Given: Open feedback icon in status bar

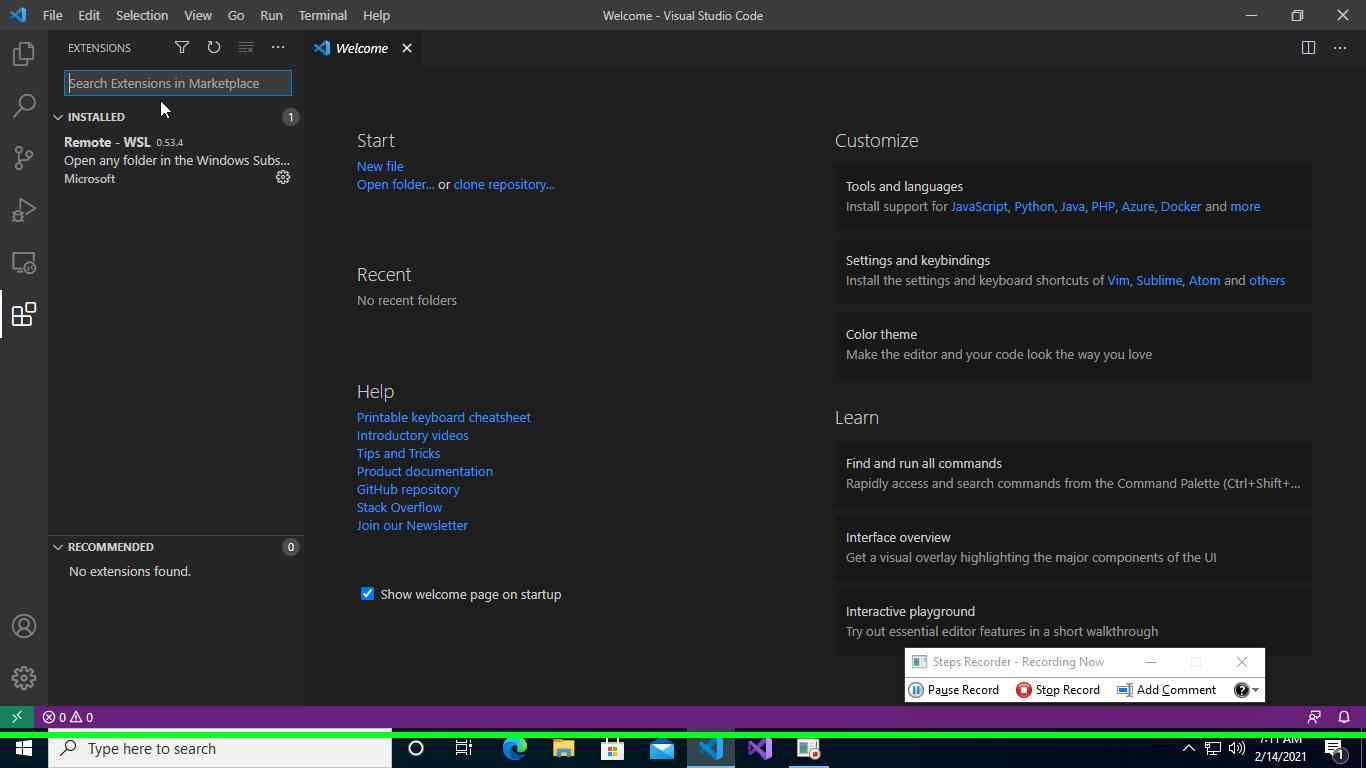Looking at the screenshot, I should [x=1314, y=717].
